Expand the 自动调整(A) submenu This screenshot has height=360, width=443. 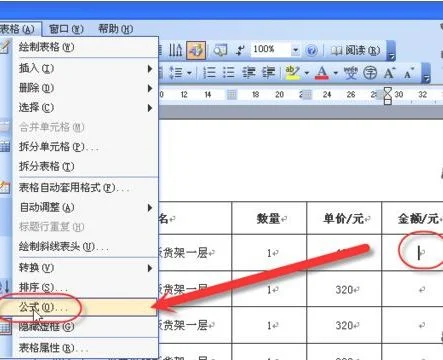pyautogui.click(x=85, y=207)
